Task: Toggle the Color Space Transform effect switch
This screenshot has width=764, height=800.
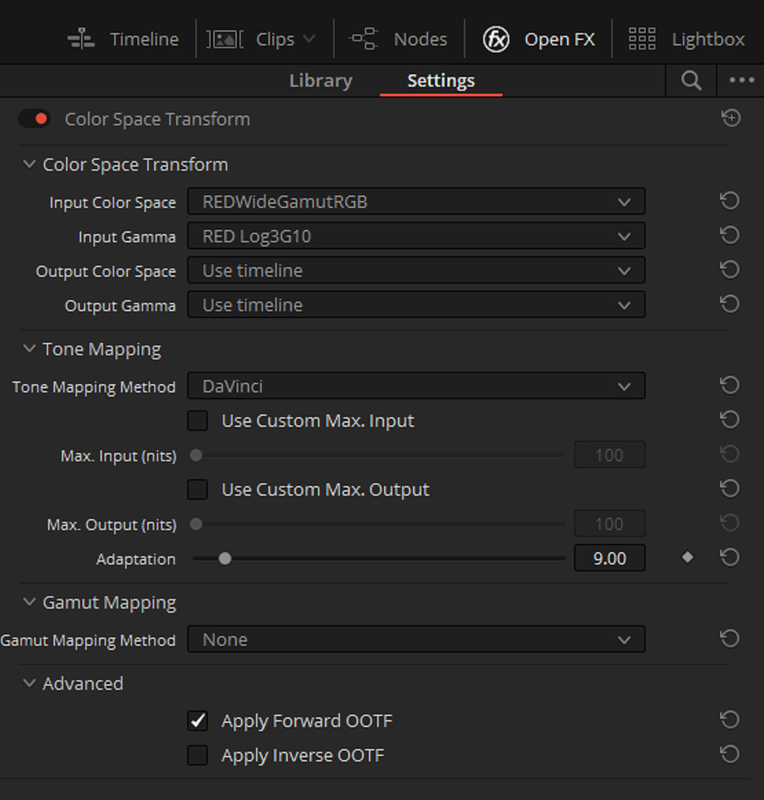Action: (34, 119)
